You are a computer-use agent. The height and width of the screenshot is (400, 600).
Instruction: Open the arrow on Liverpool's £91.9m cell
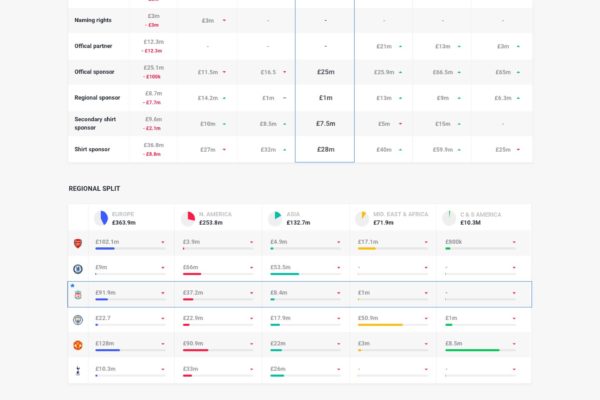pos(163,293)
